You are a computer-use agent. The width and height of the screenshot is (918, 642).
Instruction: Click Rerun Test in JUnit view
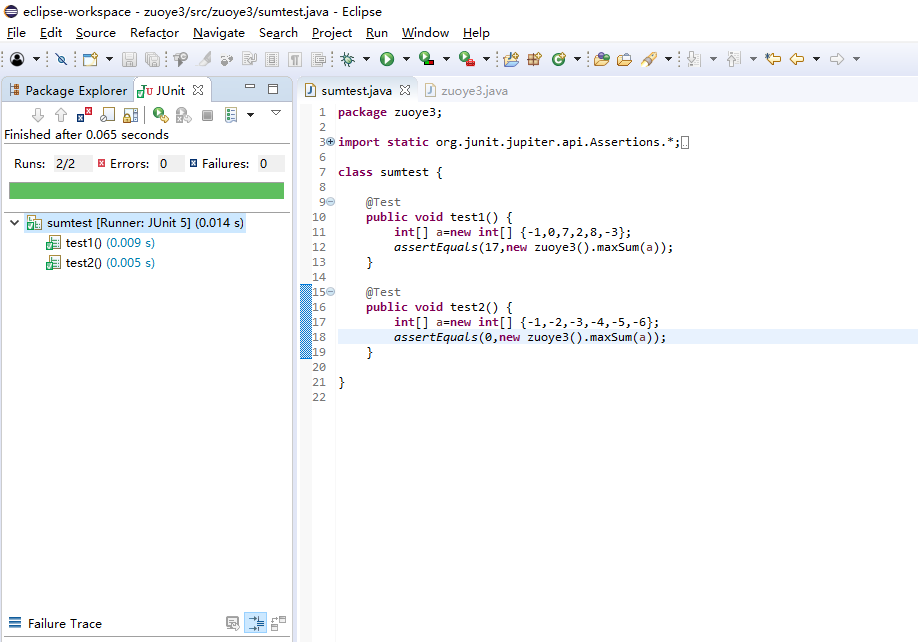(159, 115)
